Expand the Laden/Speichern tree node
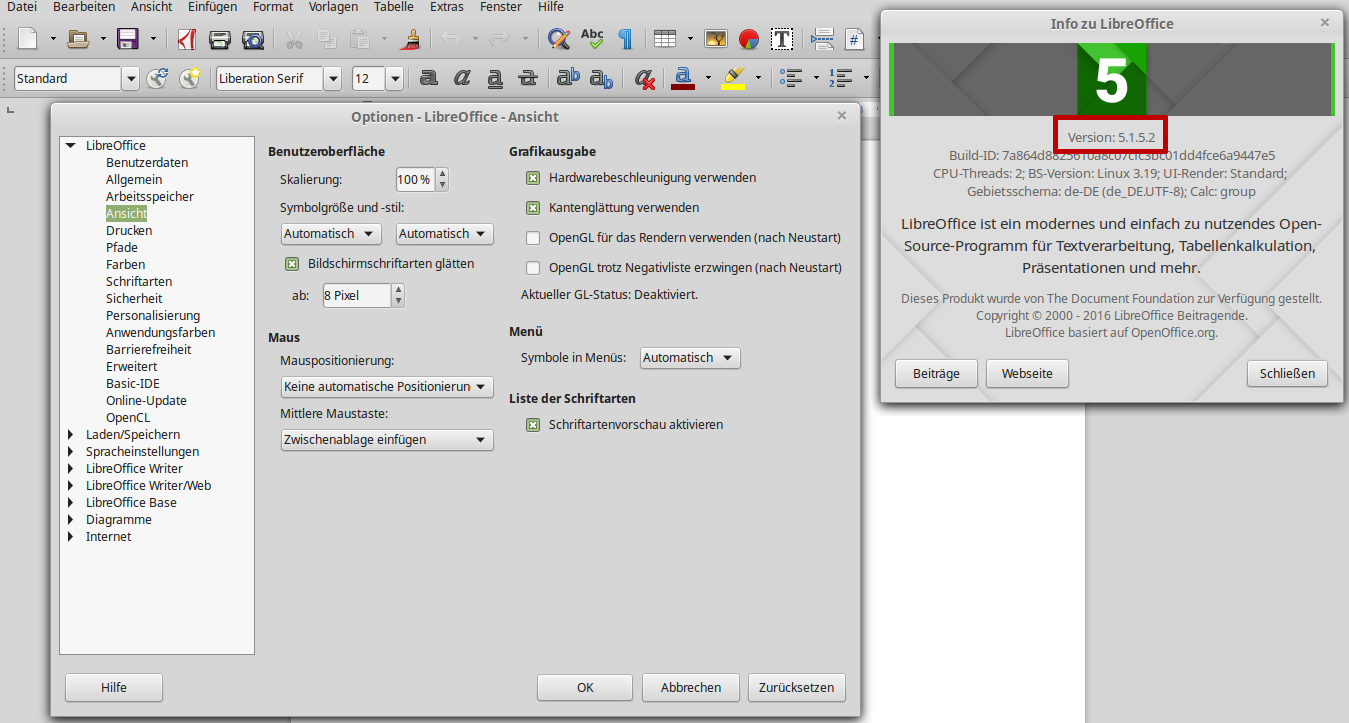Image resolution: width=1349 pixels, height=723 pixels. pos(70,435)
